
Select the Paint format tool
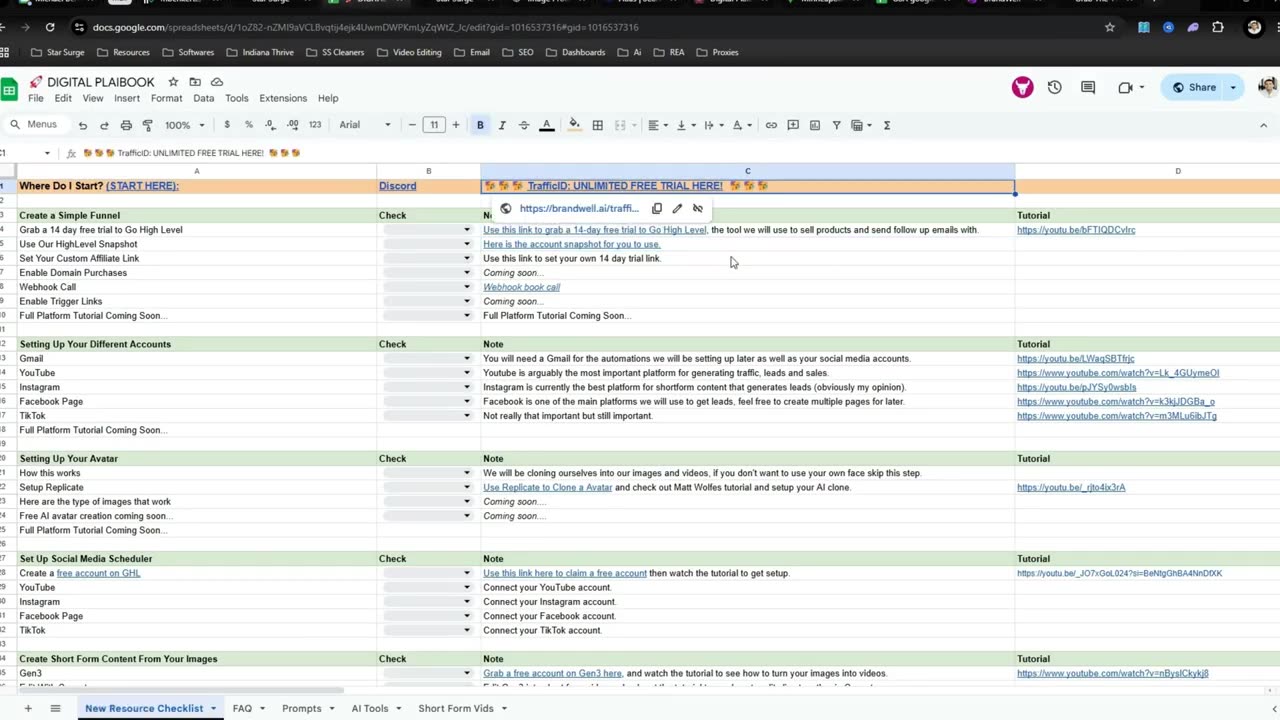[x=147, y=125]
